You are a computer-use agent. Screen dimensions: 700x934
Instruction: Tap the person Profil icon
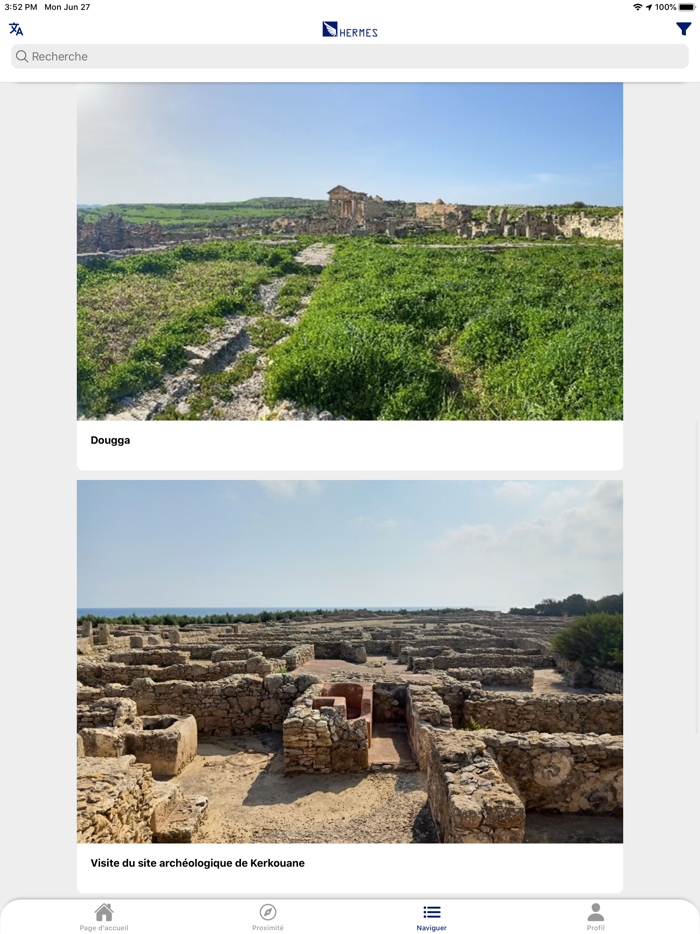click(595, 912)
